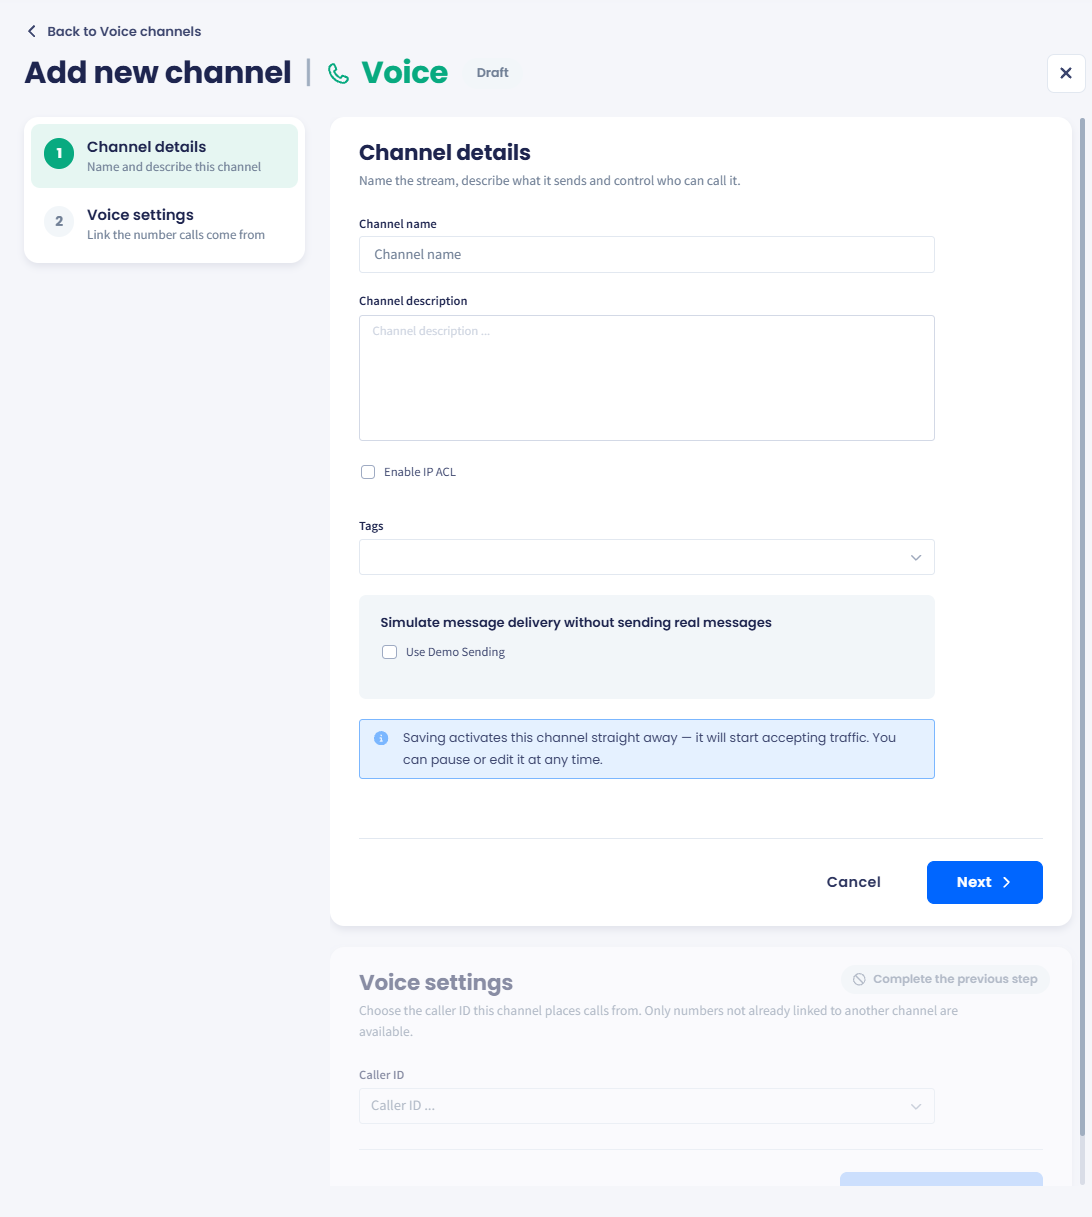Tick the Use Demo Sending checkbox
This screenshot has width=1092, height=1217.
(390, 652)
